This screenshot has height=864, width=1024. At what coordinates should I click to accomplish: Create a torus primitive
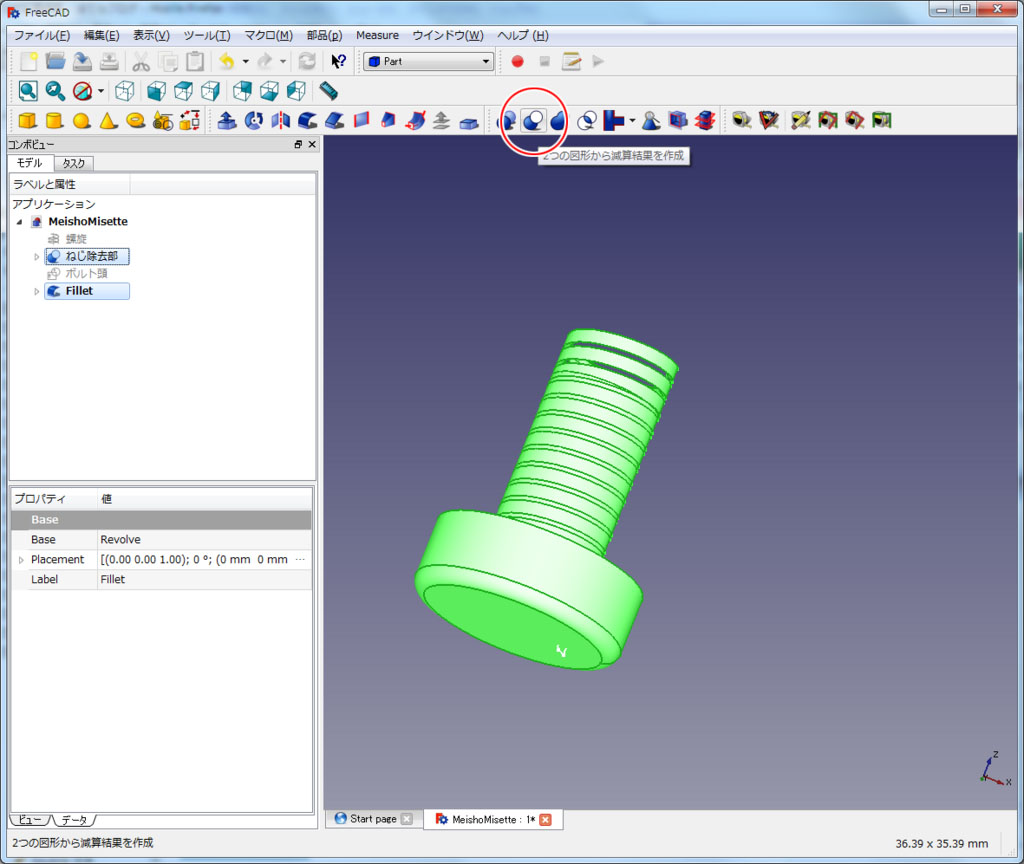tap(135, 120)
